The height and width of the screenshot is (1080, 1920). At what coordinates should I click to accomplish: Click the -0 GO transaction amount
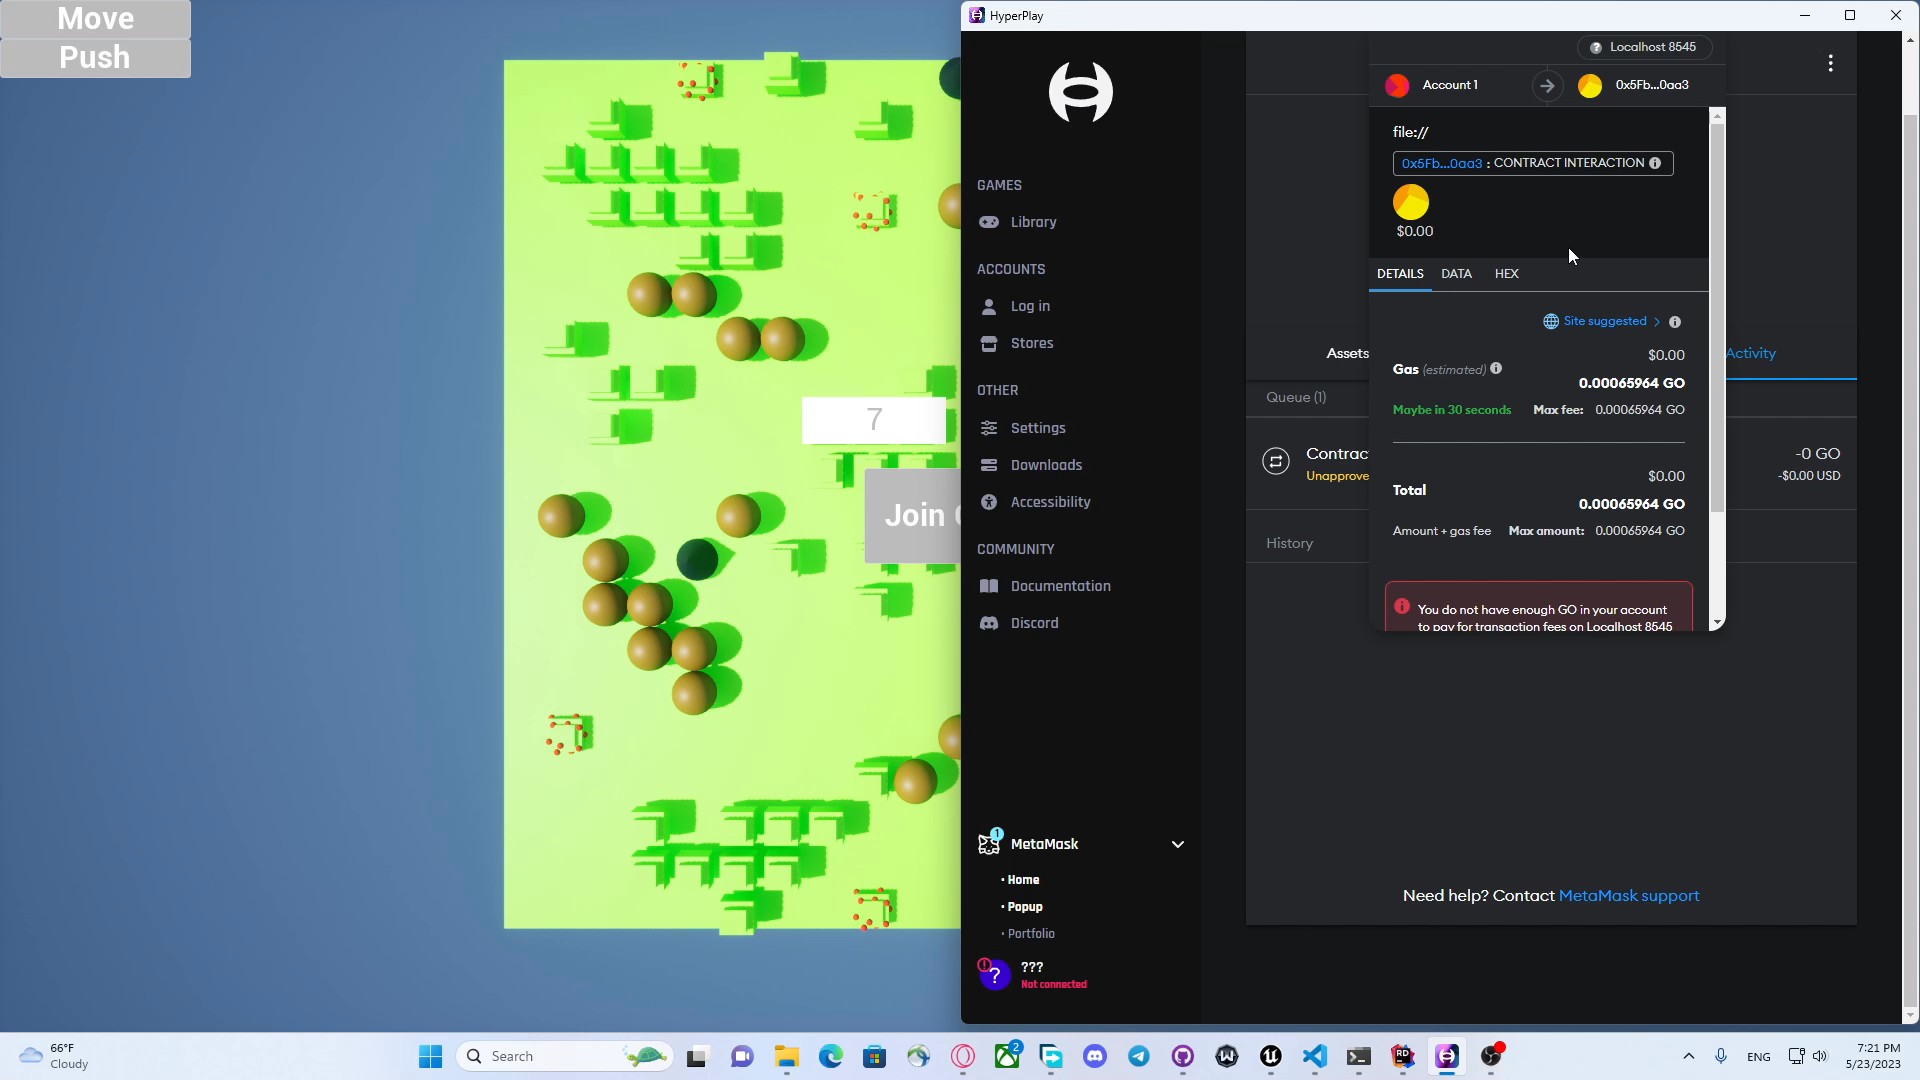click(1817, 454)
